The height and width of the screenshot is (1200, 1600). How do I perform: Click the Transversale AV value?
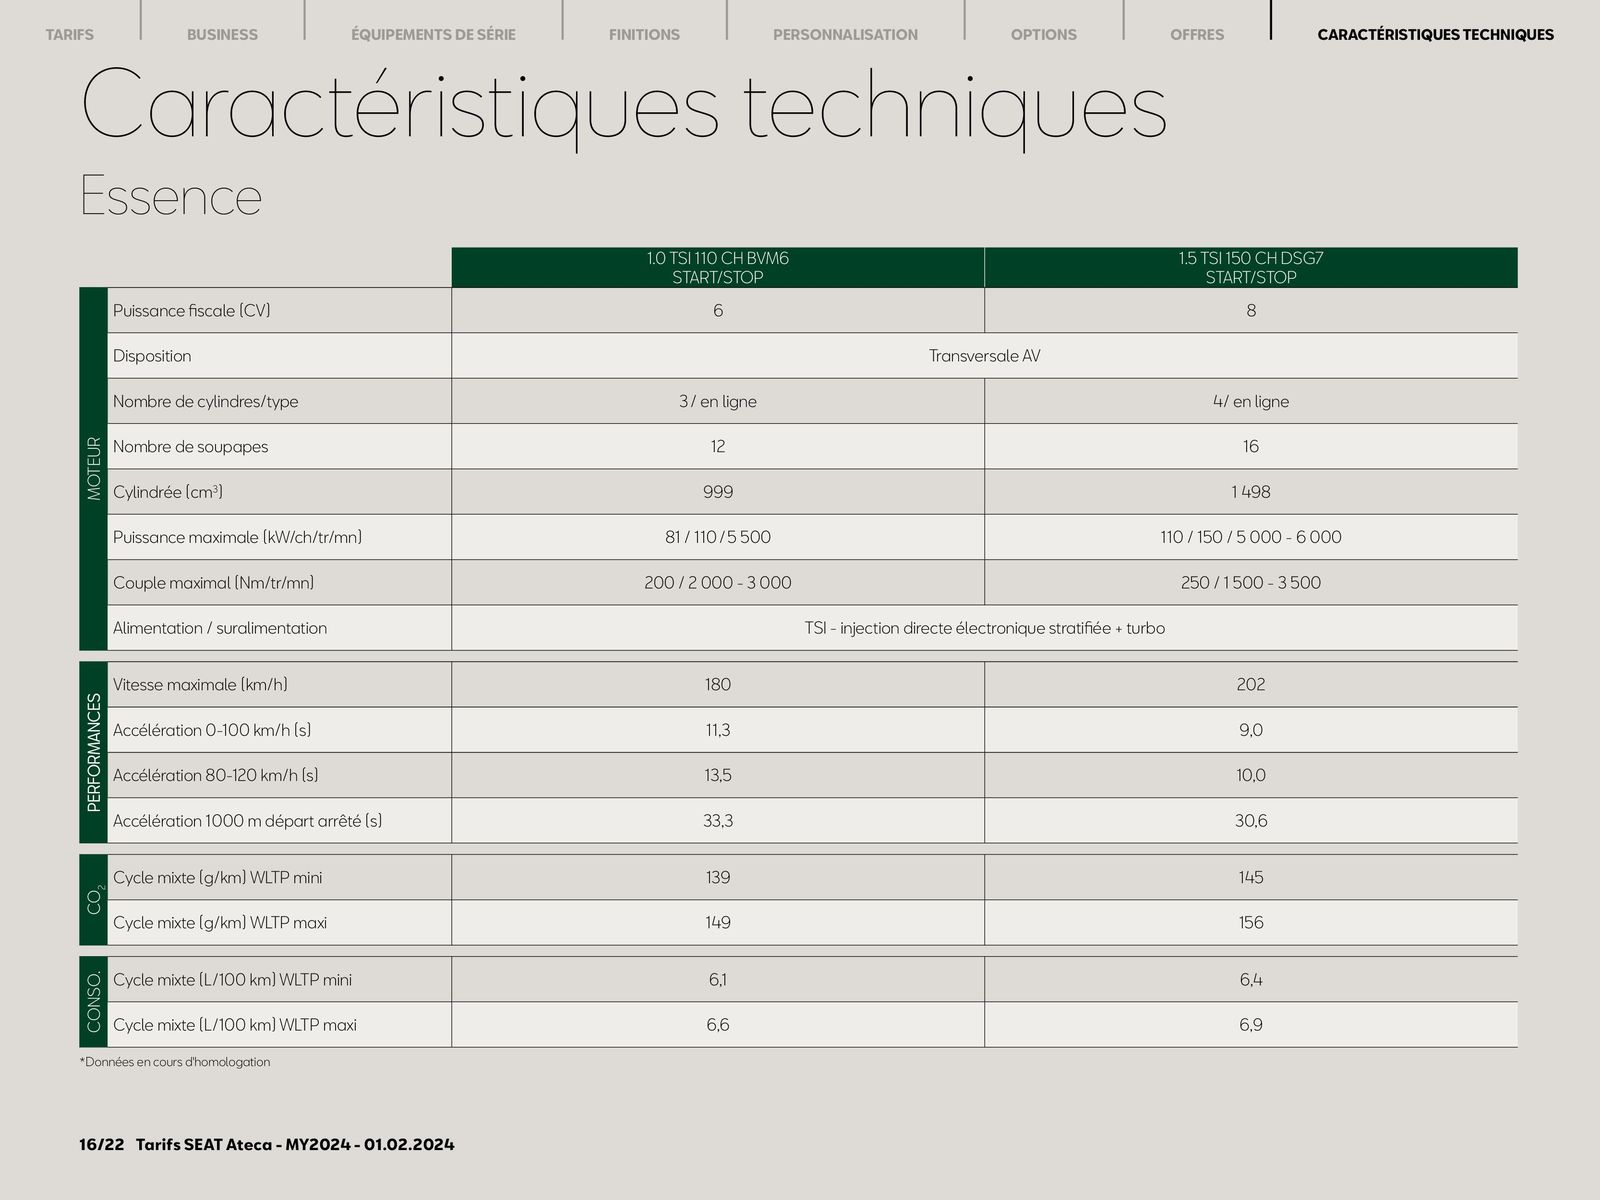point(984,356)
